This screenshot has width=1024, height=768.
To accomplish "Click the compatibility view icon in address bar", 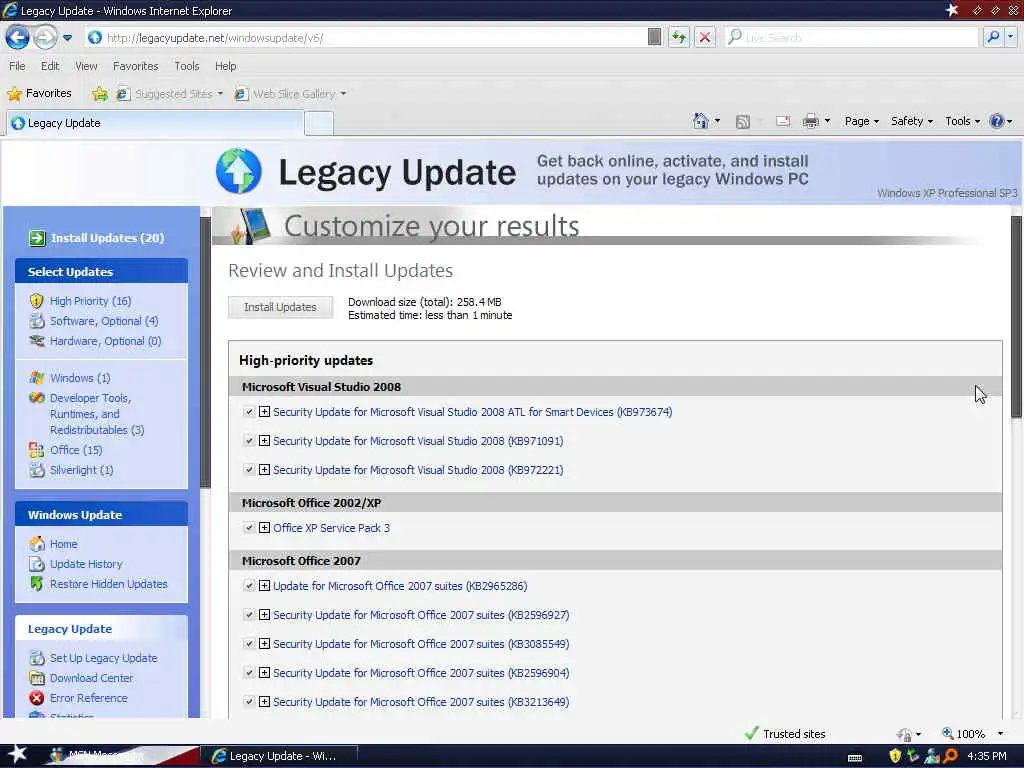I will click(x=654, y=37).
